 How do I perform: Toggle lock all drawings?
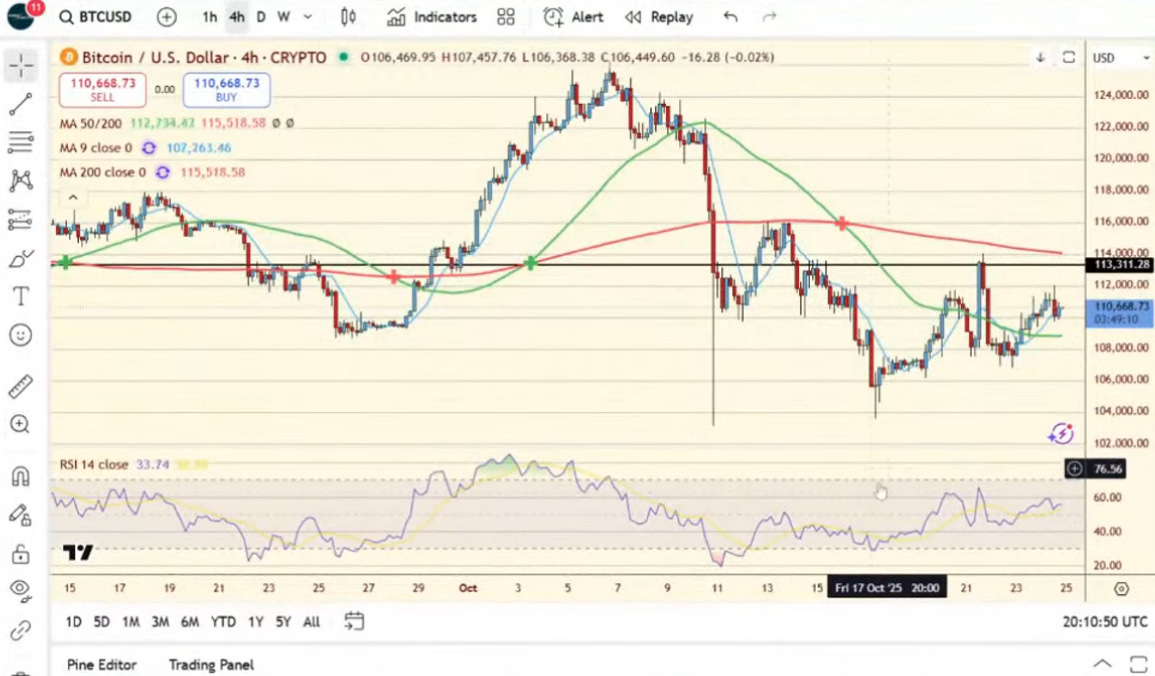click(x=21, y=553)
